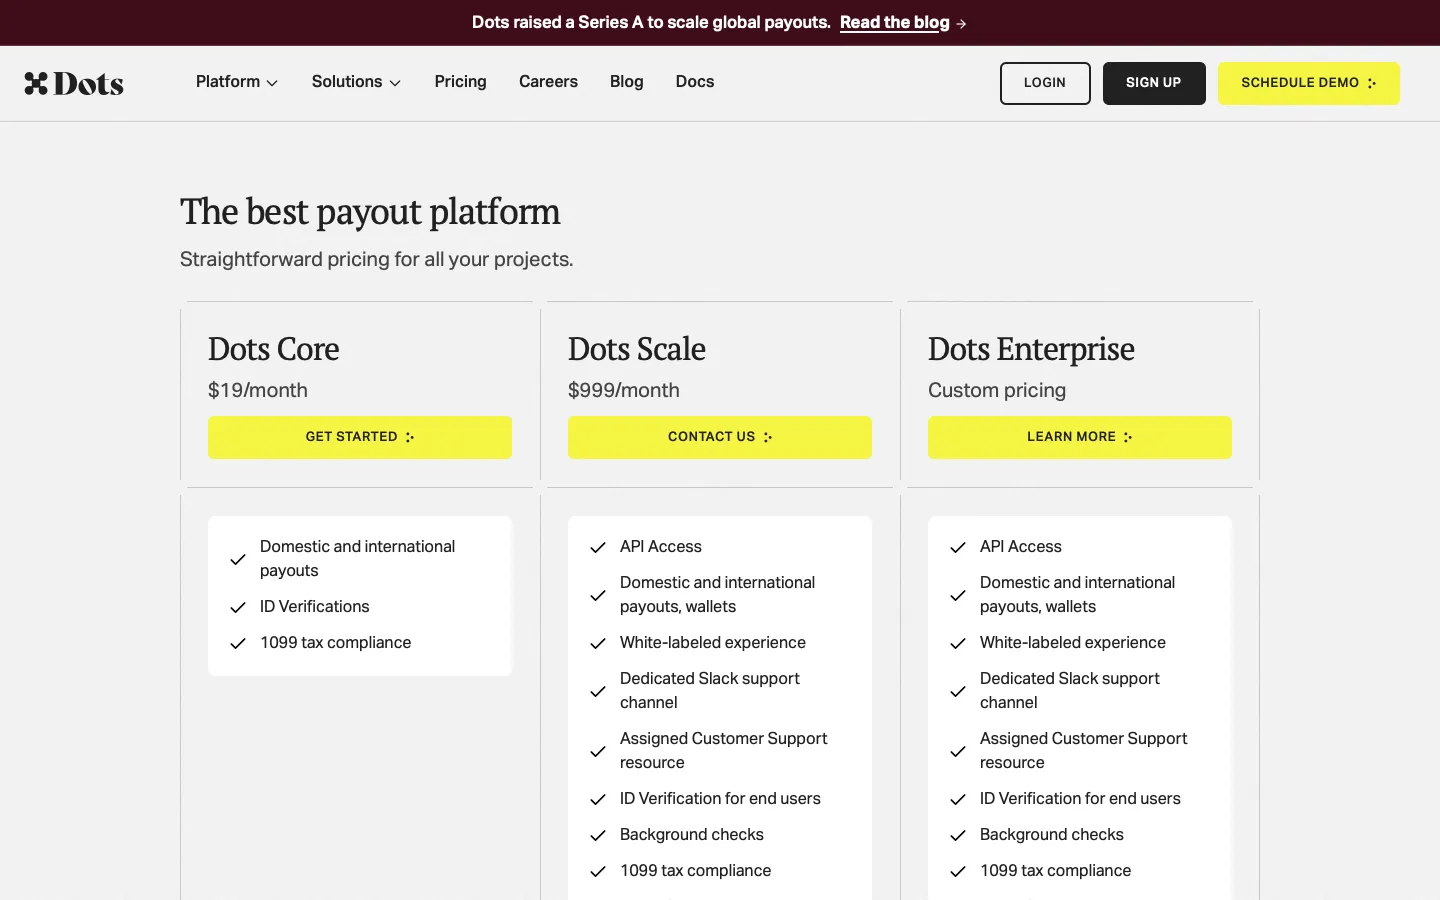Click CONTACT US under Dots Scale
This screenshot has height=900, width=1440.
(720, 437)
